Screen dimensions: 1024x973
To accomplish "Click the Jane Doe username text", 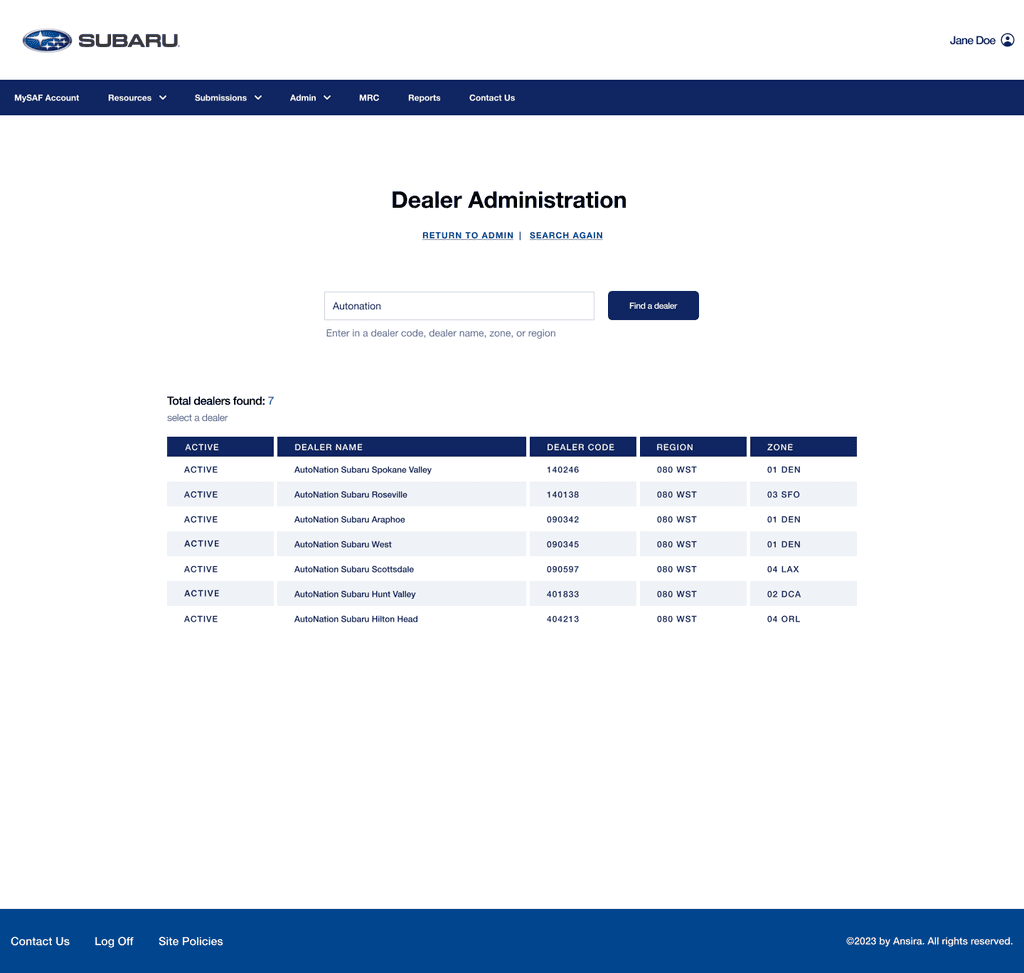I will (x=972, y=40).
